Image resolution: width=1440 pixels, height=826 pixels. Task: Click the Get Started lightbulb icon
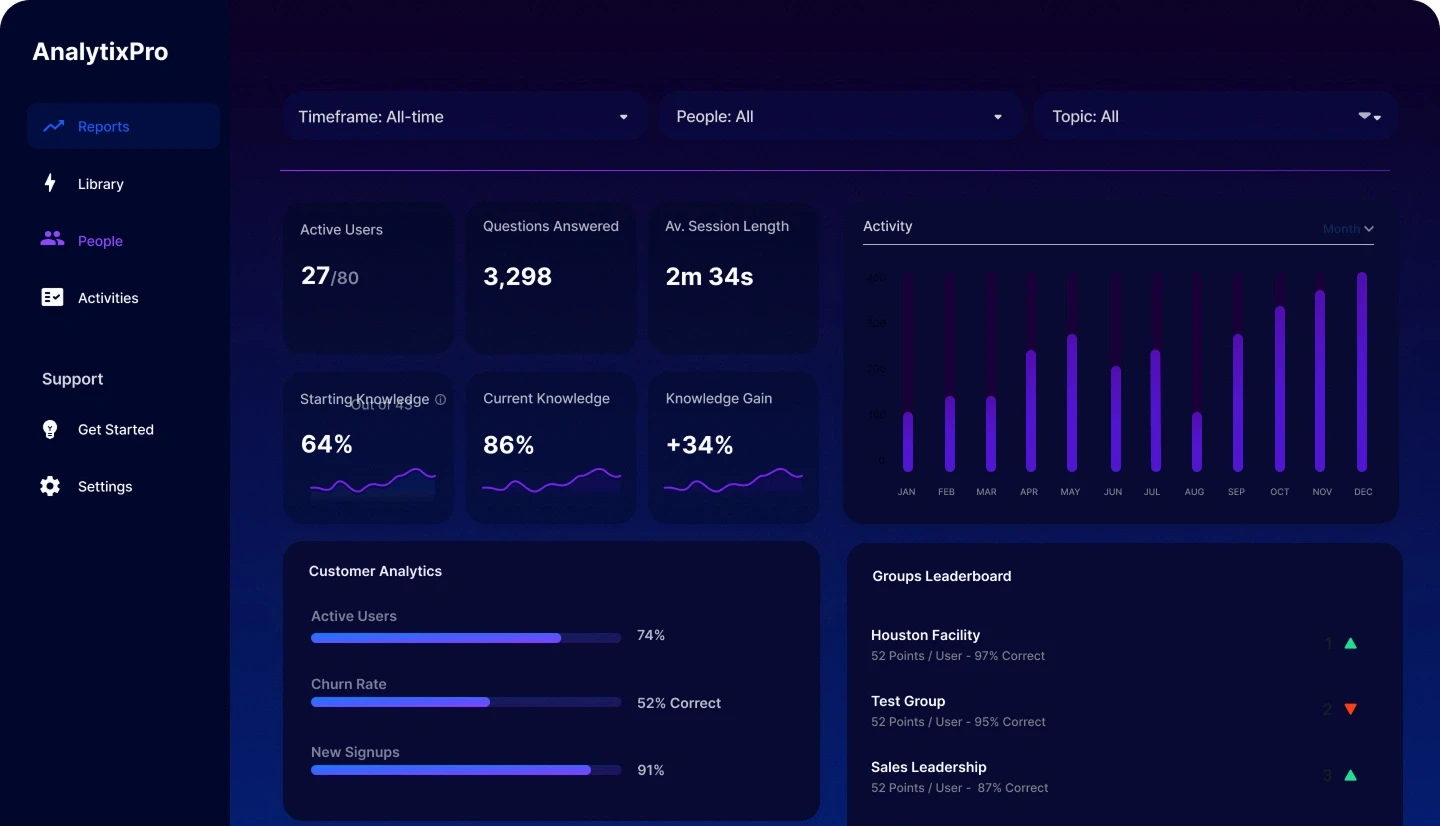[x=50, y=429]
